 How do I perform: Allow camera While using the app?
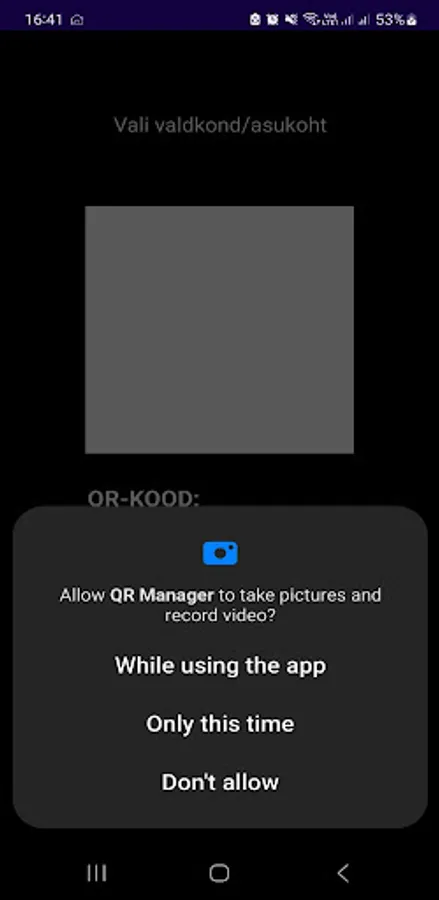(x=220, y=665)
